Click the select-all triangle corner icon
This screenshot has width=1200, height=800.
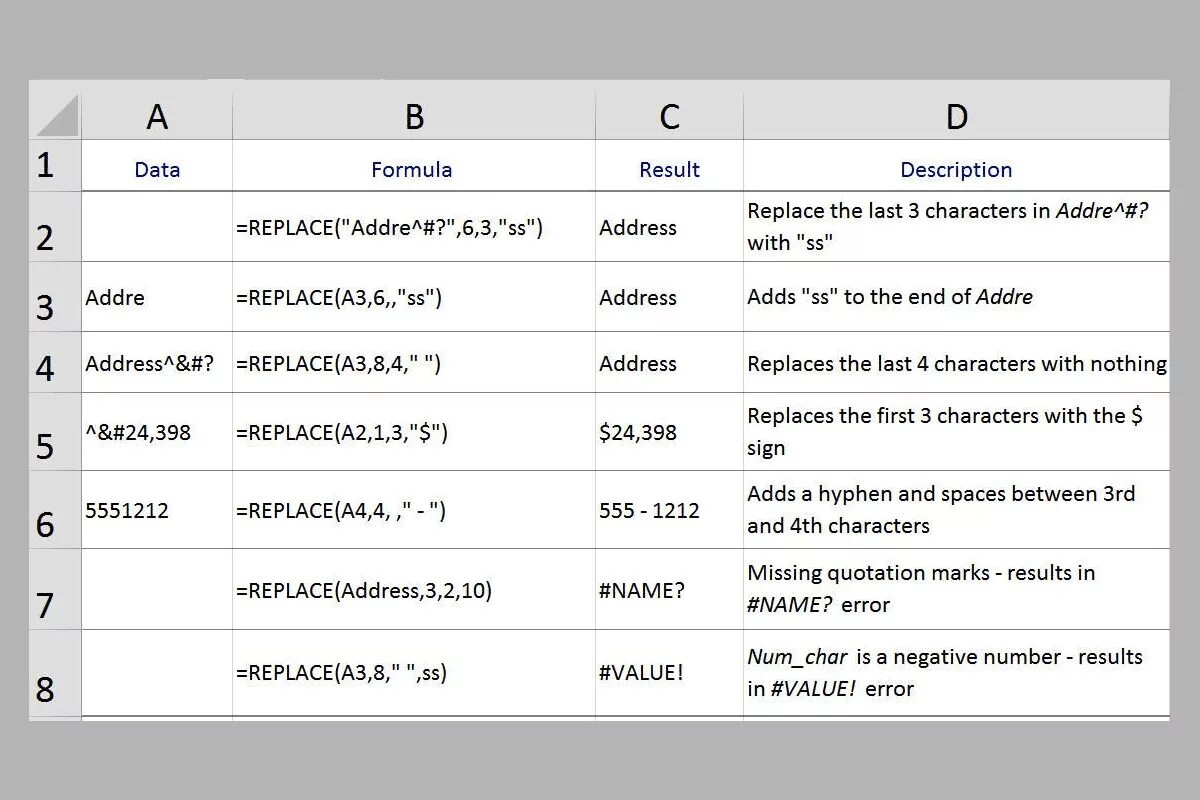(56, 115)
